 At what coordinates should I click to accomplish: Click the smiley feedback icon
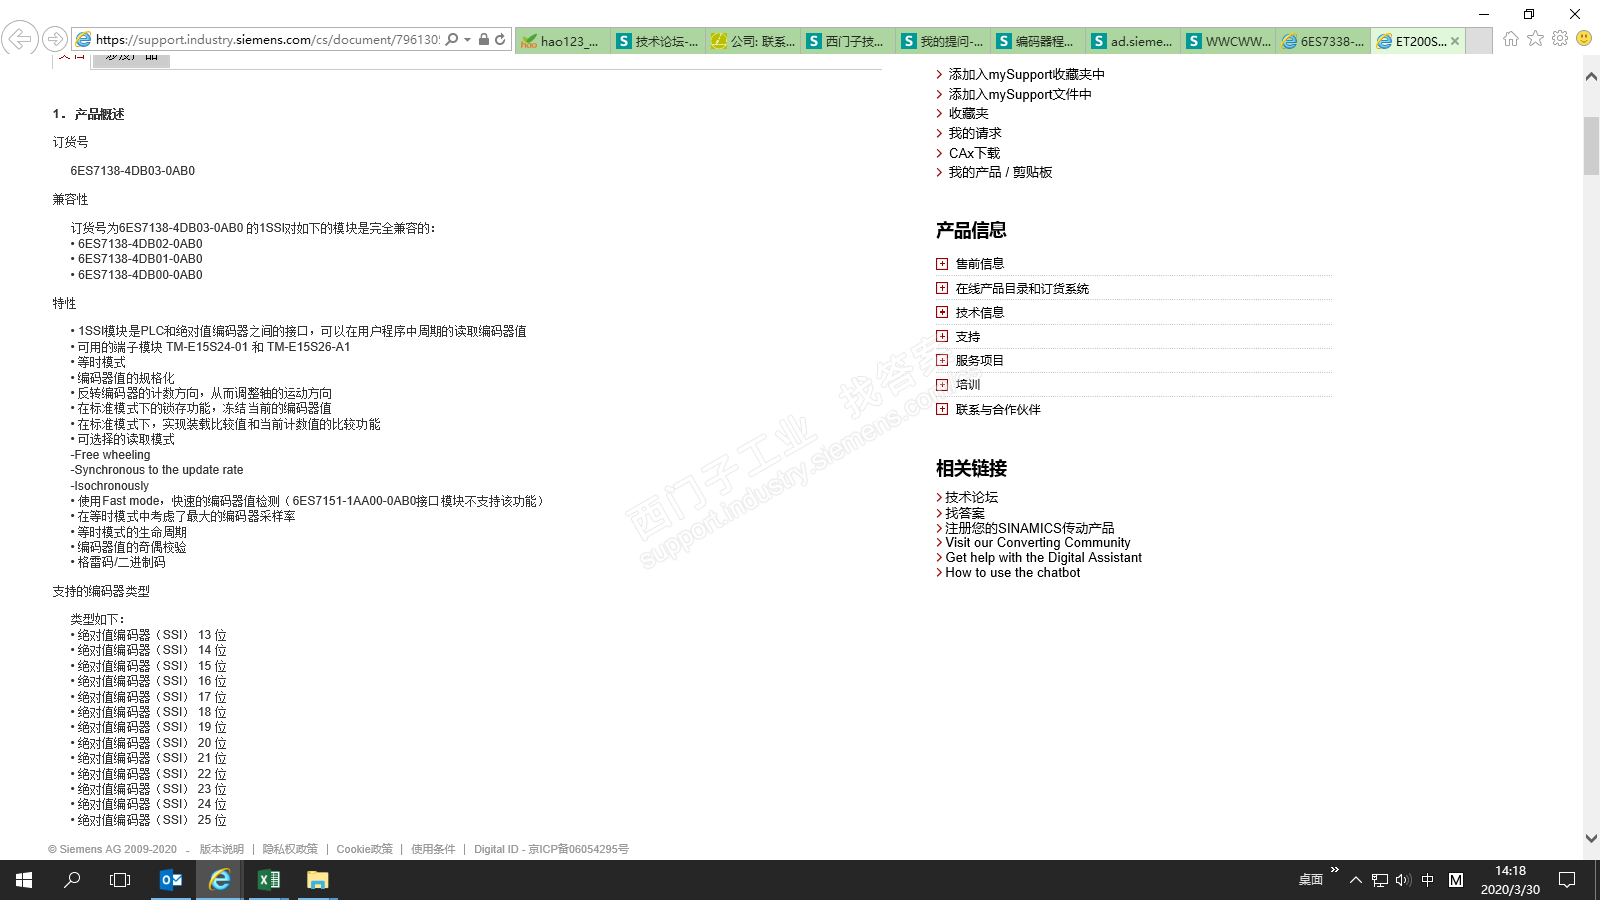pos(1584,38)
